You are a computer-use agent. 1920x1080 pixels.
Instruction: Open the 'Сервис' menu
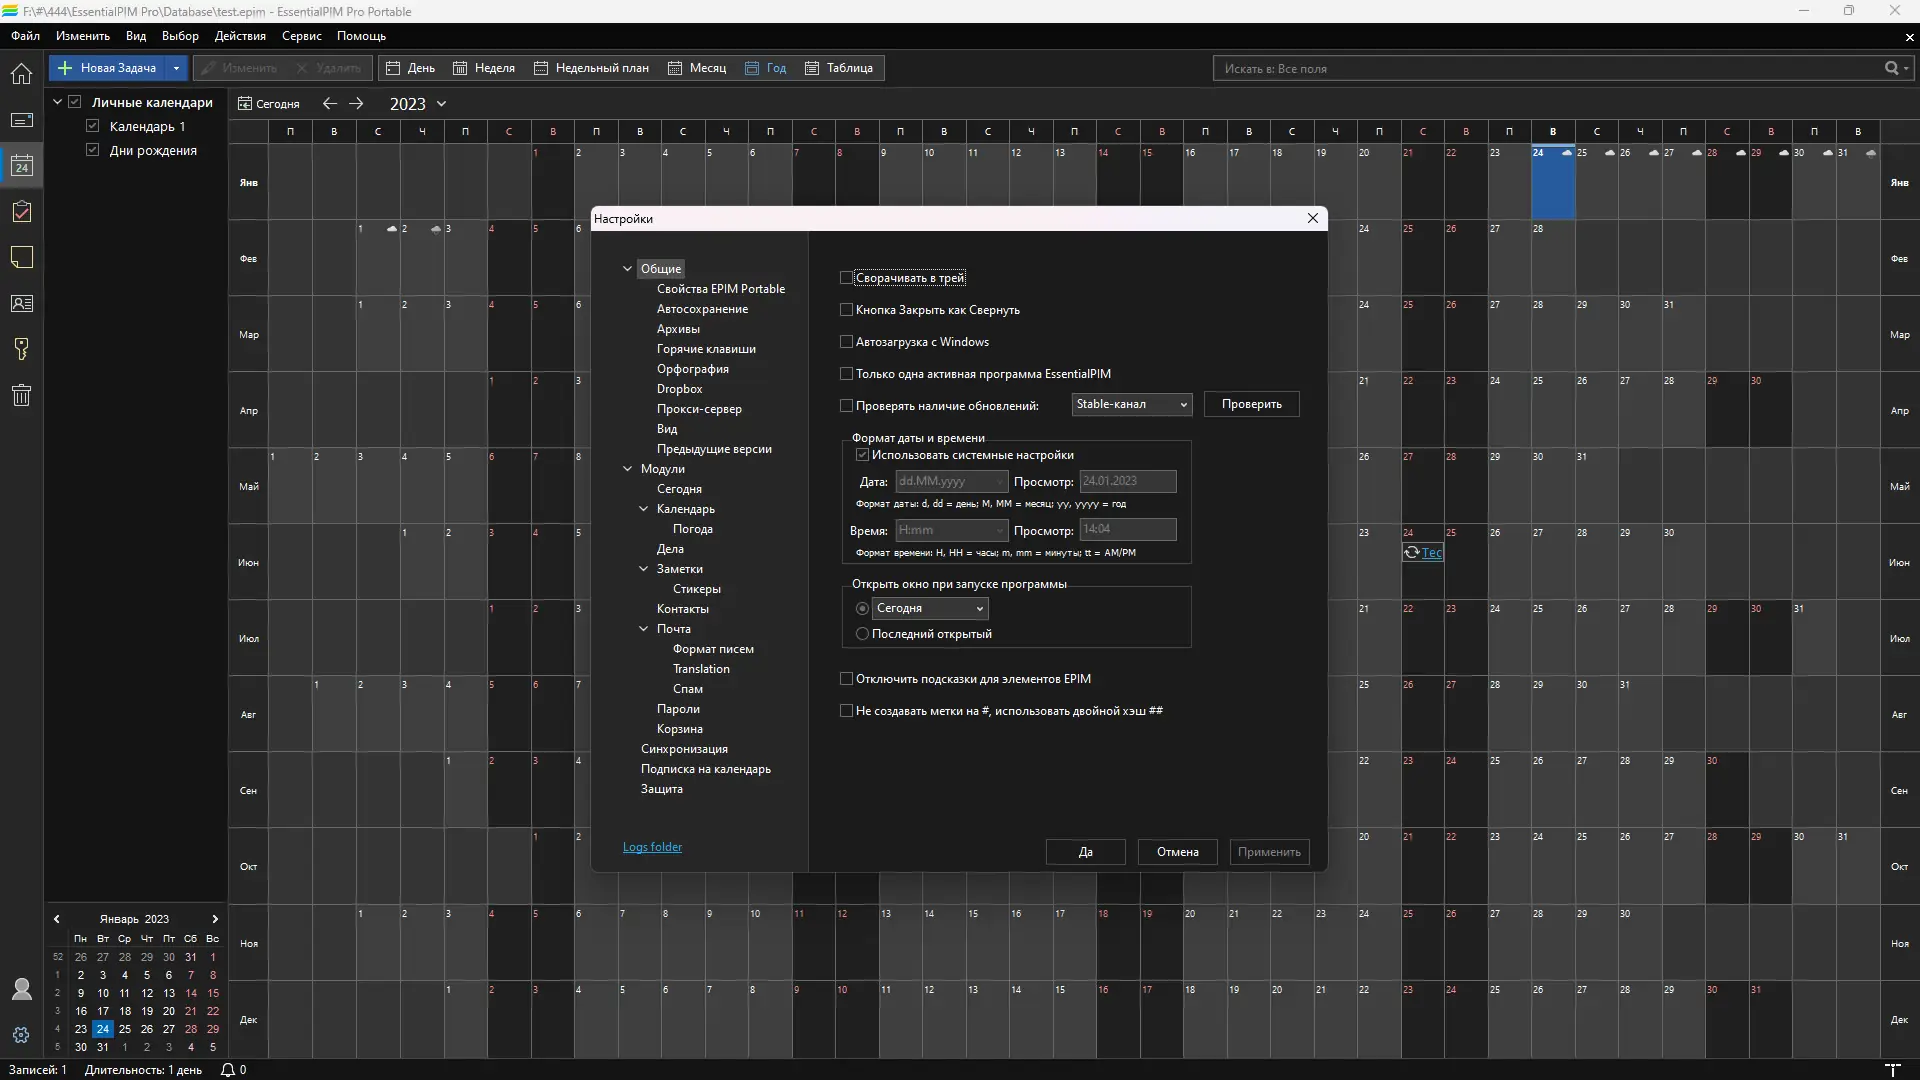click(301, 36)
